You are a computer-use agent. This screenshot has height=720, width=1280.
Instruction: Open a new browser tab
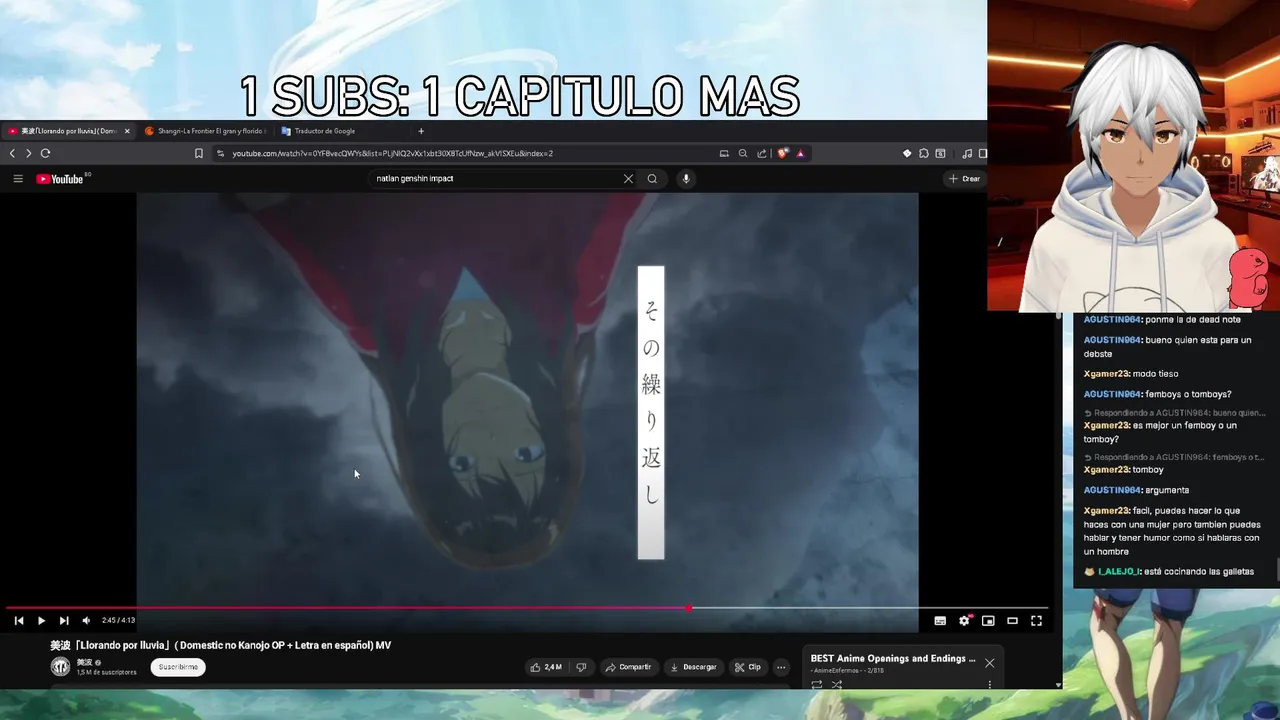point(421,131)
